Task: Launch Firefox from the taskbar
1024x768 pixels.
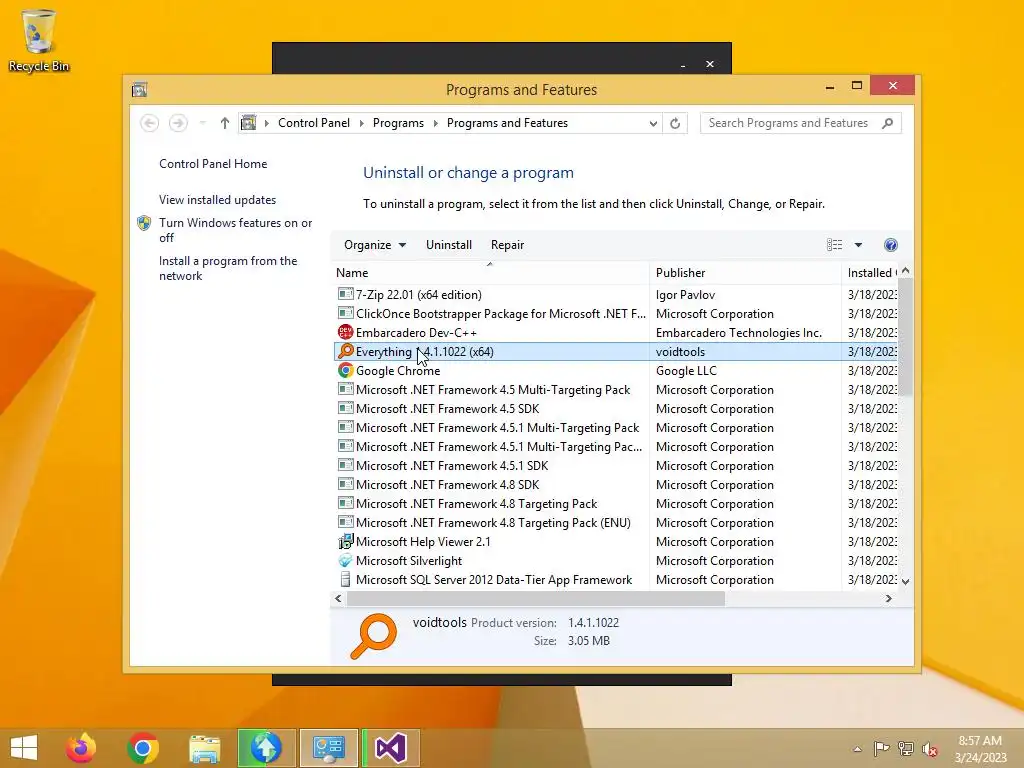Action: pyautogui.click(x=81, y=748)
